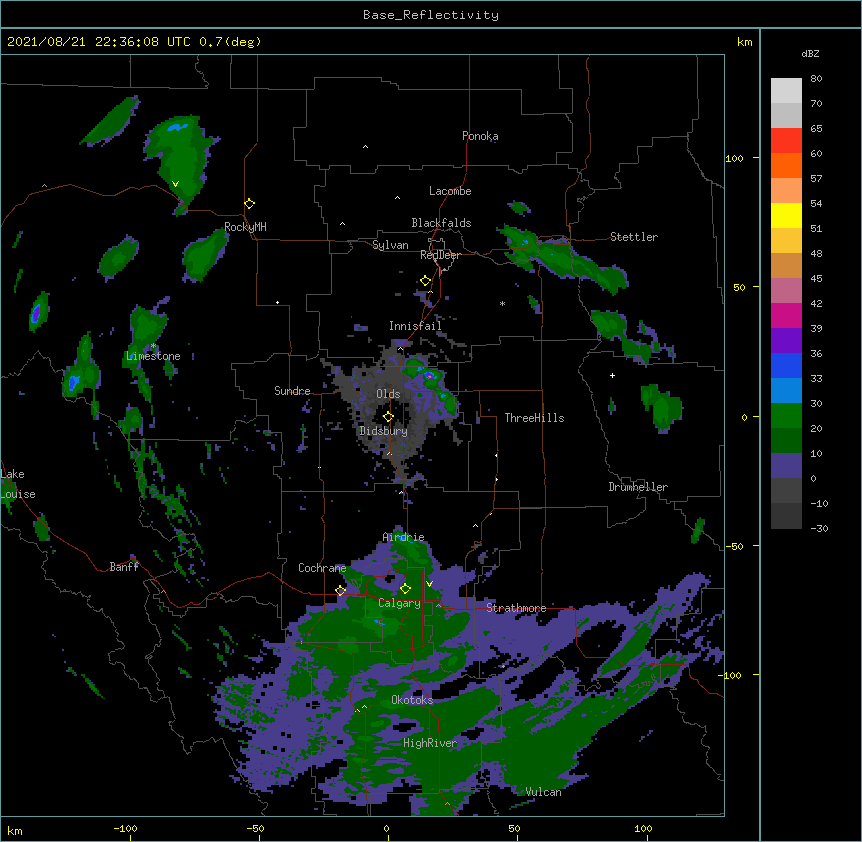862x842 pixels.
Task: Click the yellow diamond marker between Olds and Didsbury
Action: (388, 417)
